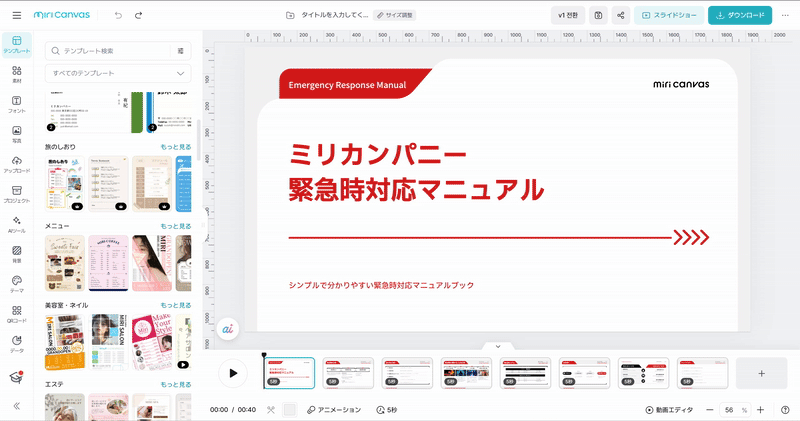Click the ダウンロード download button
This screenshot has width=800, height=421.
pos(740,15)
